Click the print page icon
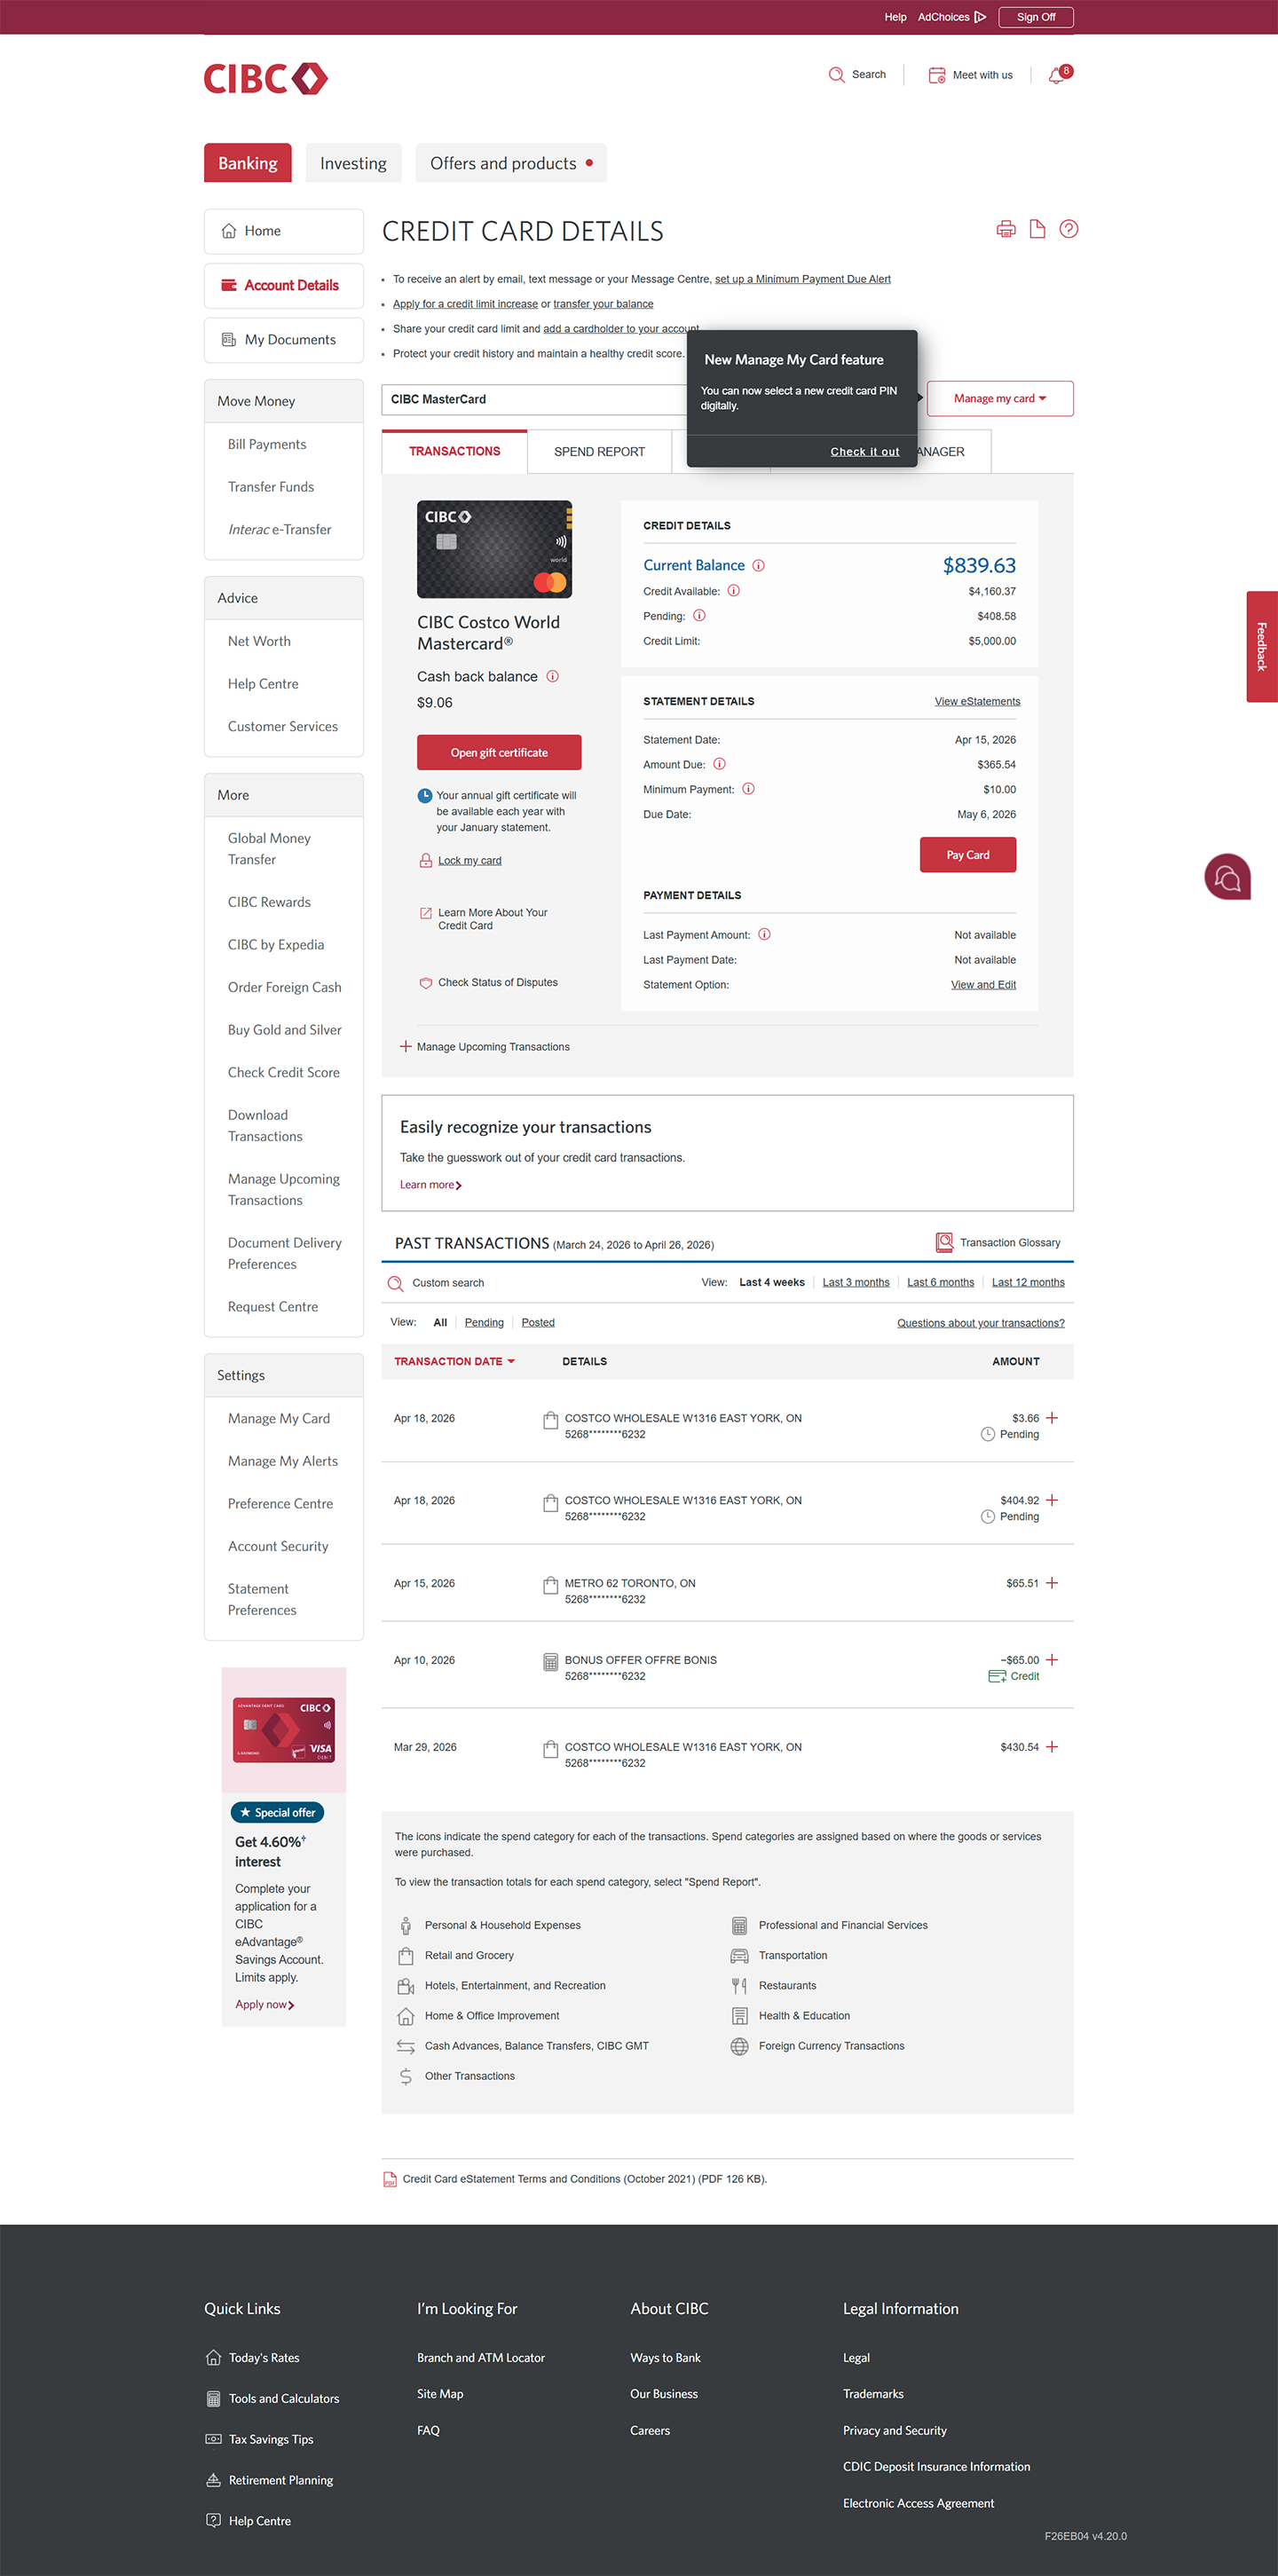 (x=1006, y=229)
